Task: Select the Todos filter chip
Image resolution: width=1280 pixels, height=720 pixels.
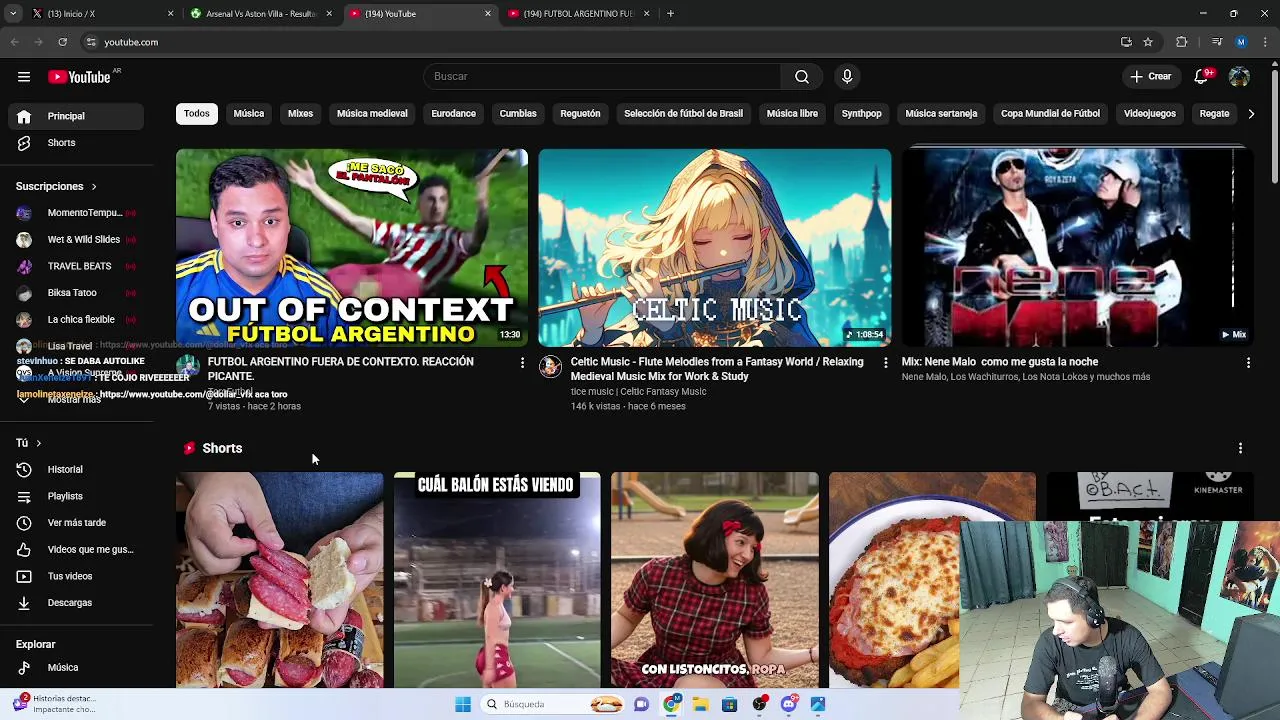Action: click(x=196, y=113)
